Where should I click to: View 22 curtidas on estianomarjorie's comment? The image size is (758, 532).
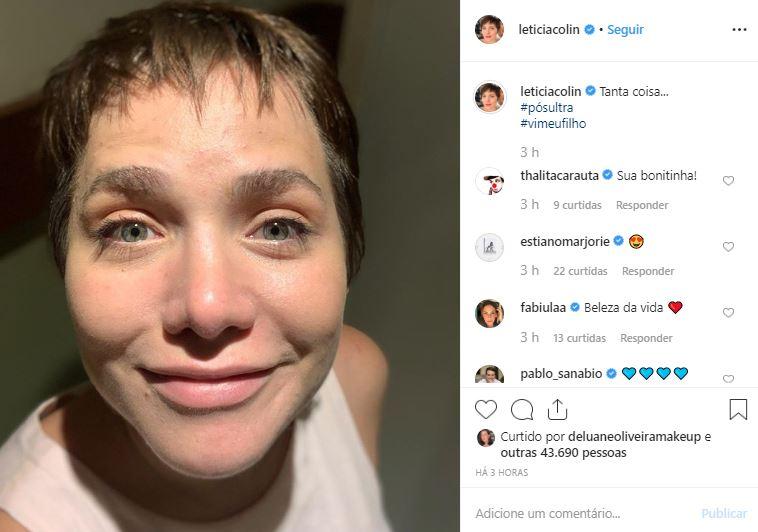coord(580,271)
